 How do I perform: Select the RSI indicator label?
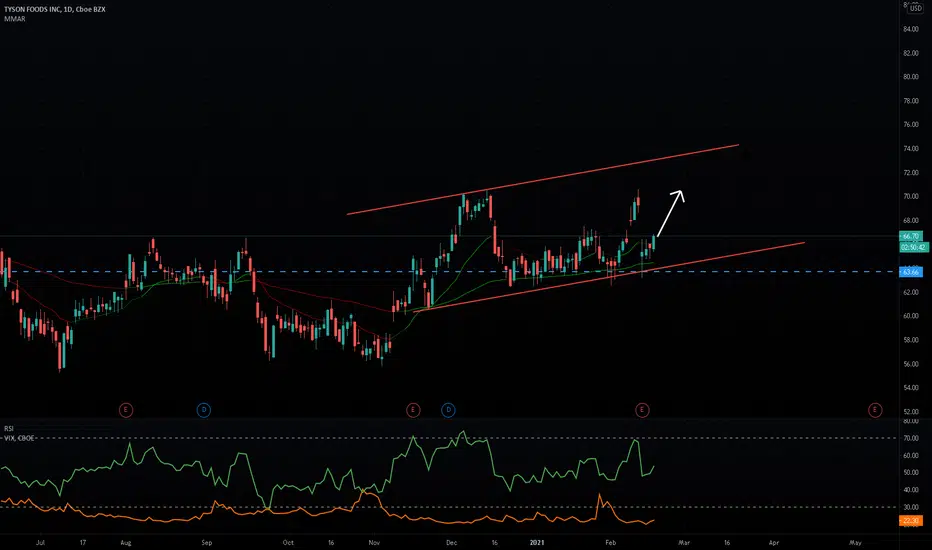[x=9, y=429]
